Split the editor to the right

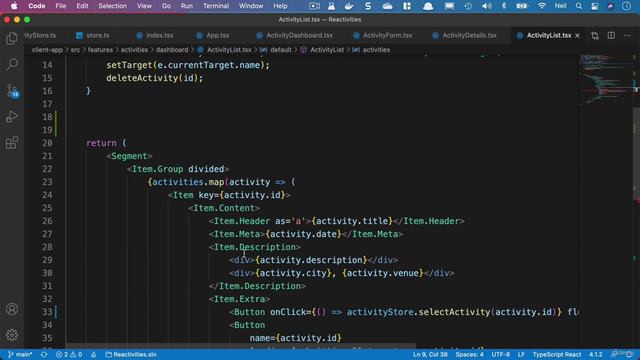[x=611, y=36]
